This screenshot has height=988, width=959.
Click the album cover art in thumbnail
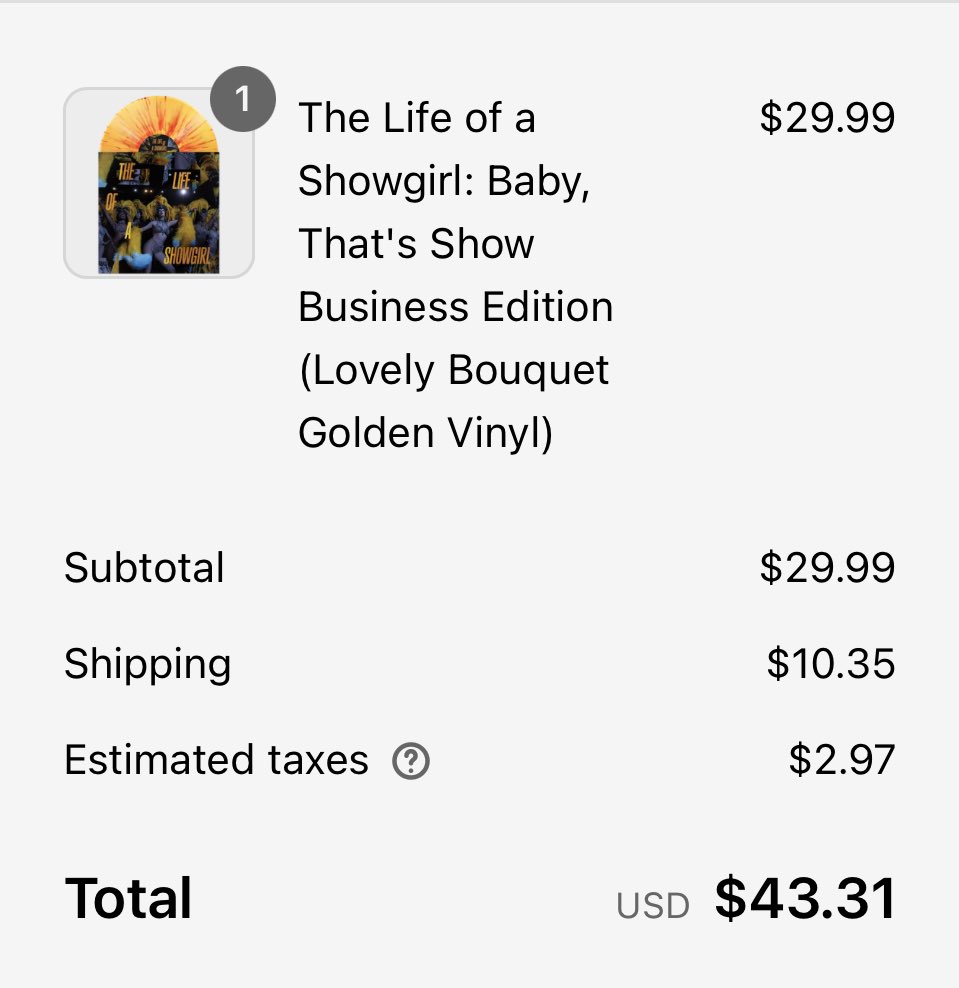pos(159,212)
